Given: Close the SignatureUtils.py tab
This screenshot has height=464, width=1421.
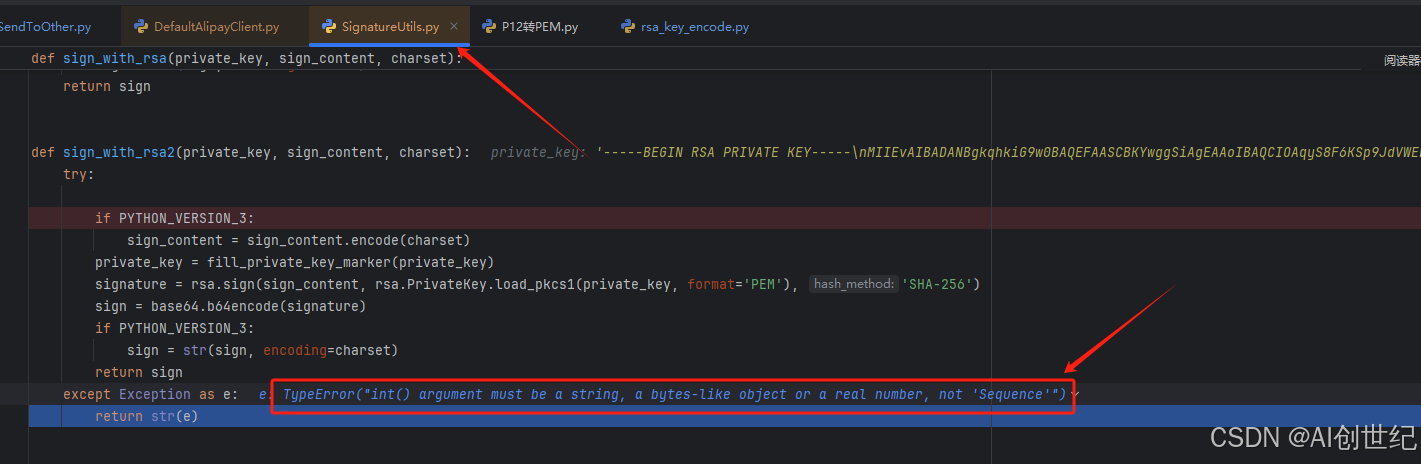Looking at the screenshot, I should point(454,27).
